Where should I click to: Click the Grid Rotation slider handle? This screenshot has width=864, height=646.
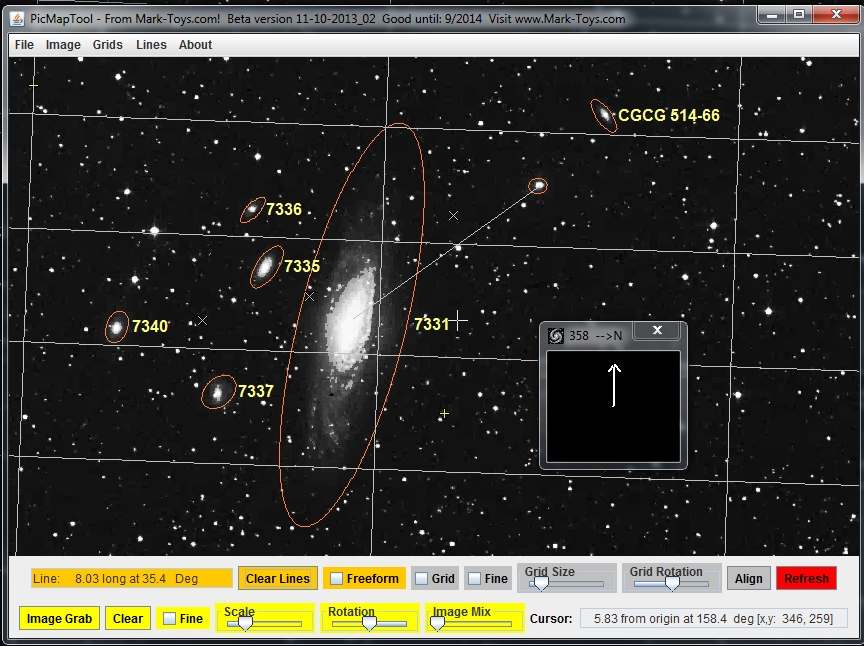673,583
